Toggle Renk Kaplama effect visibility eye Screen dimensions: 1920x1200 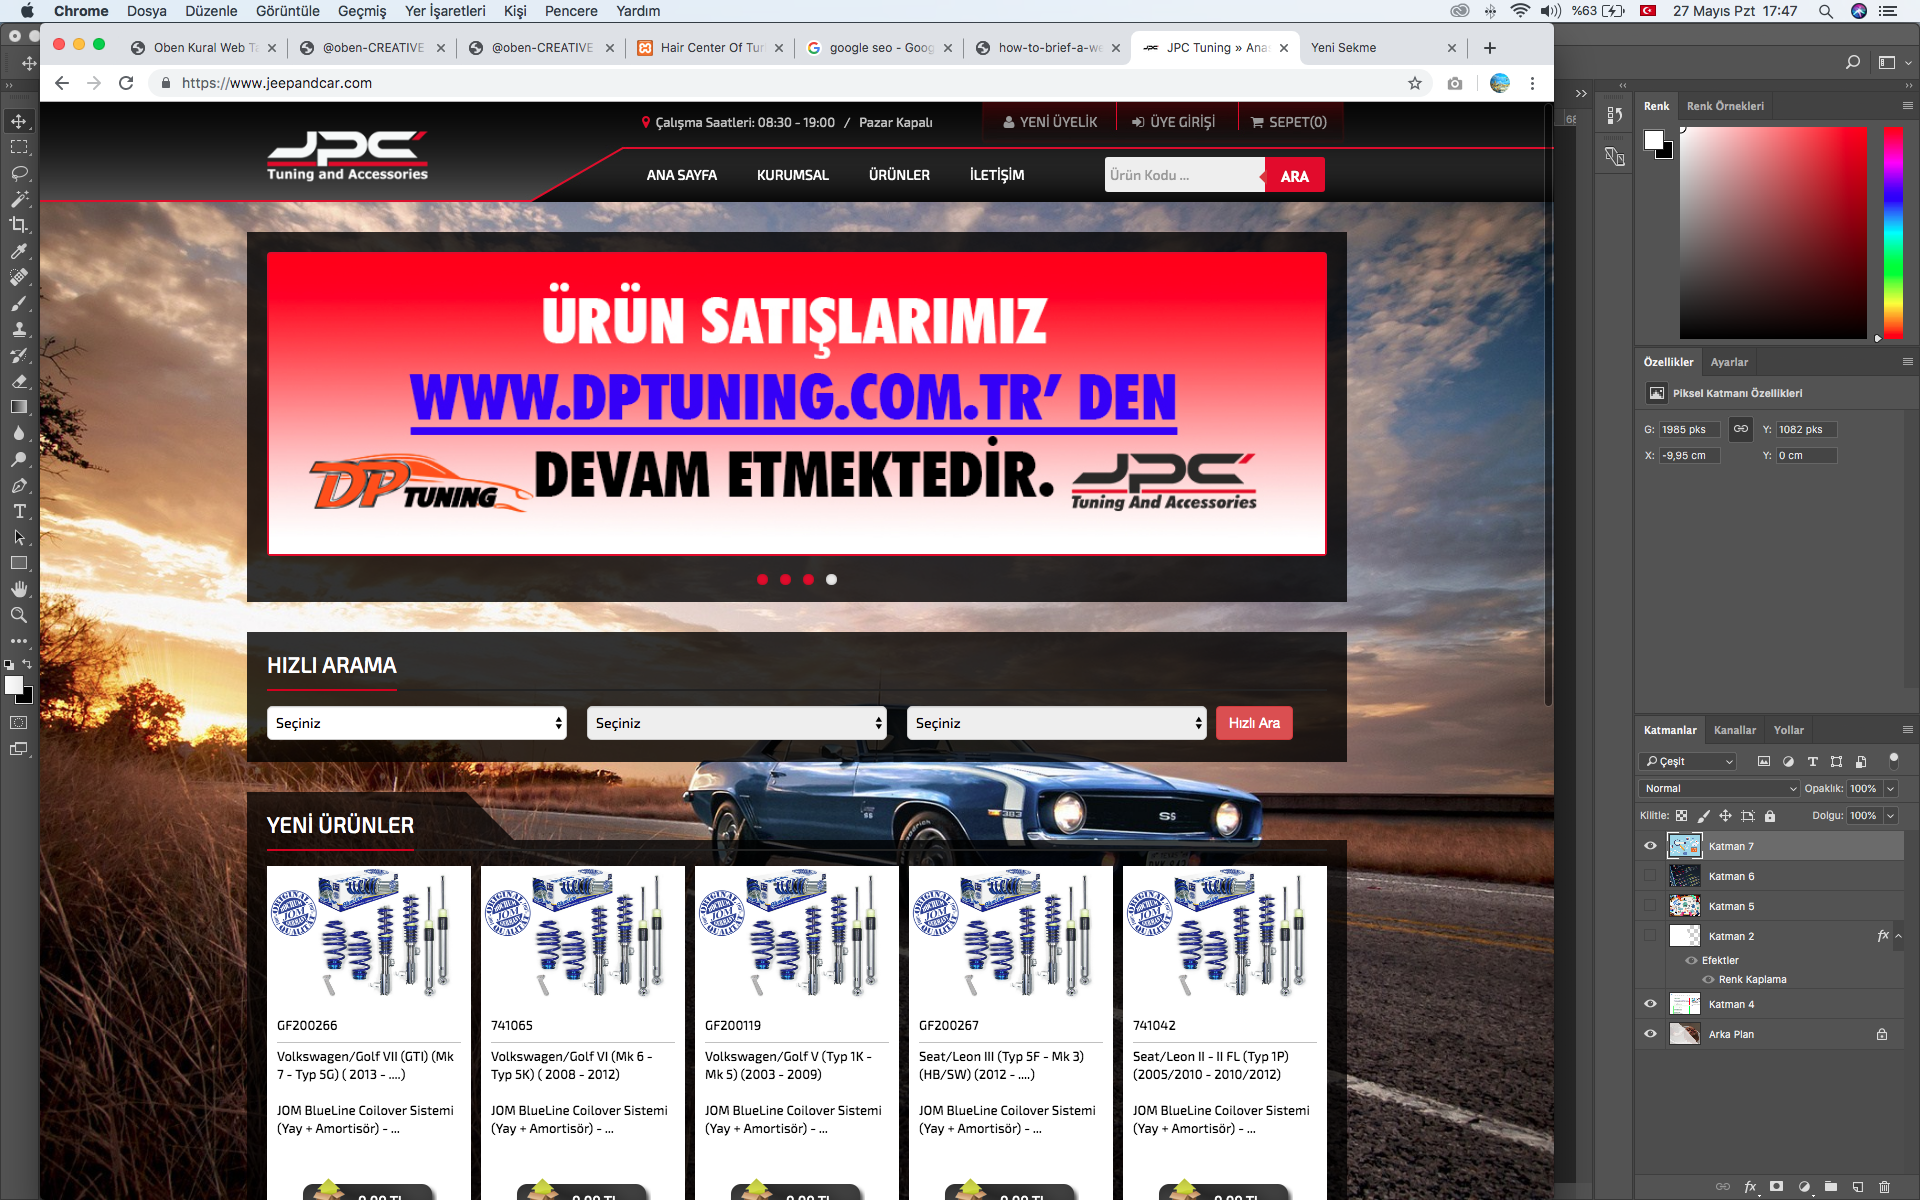pos(1708,979)
